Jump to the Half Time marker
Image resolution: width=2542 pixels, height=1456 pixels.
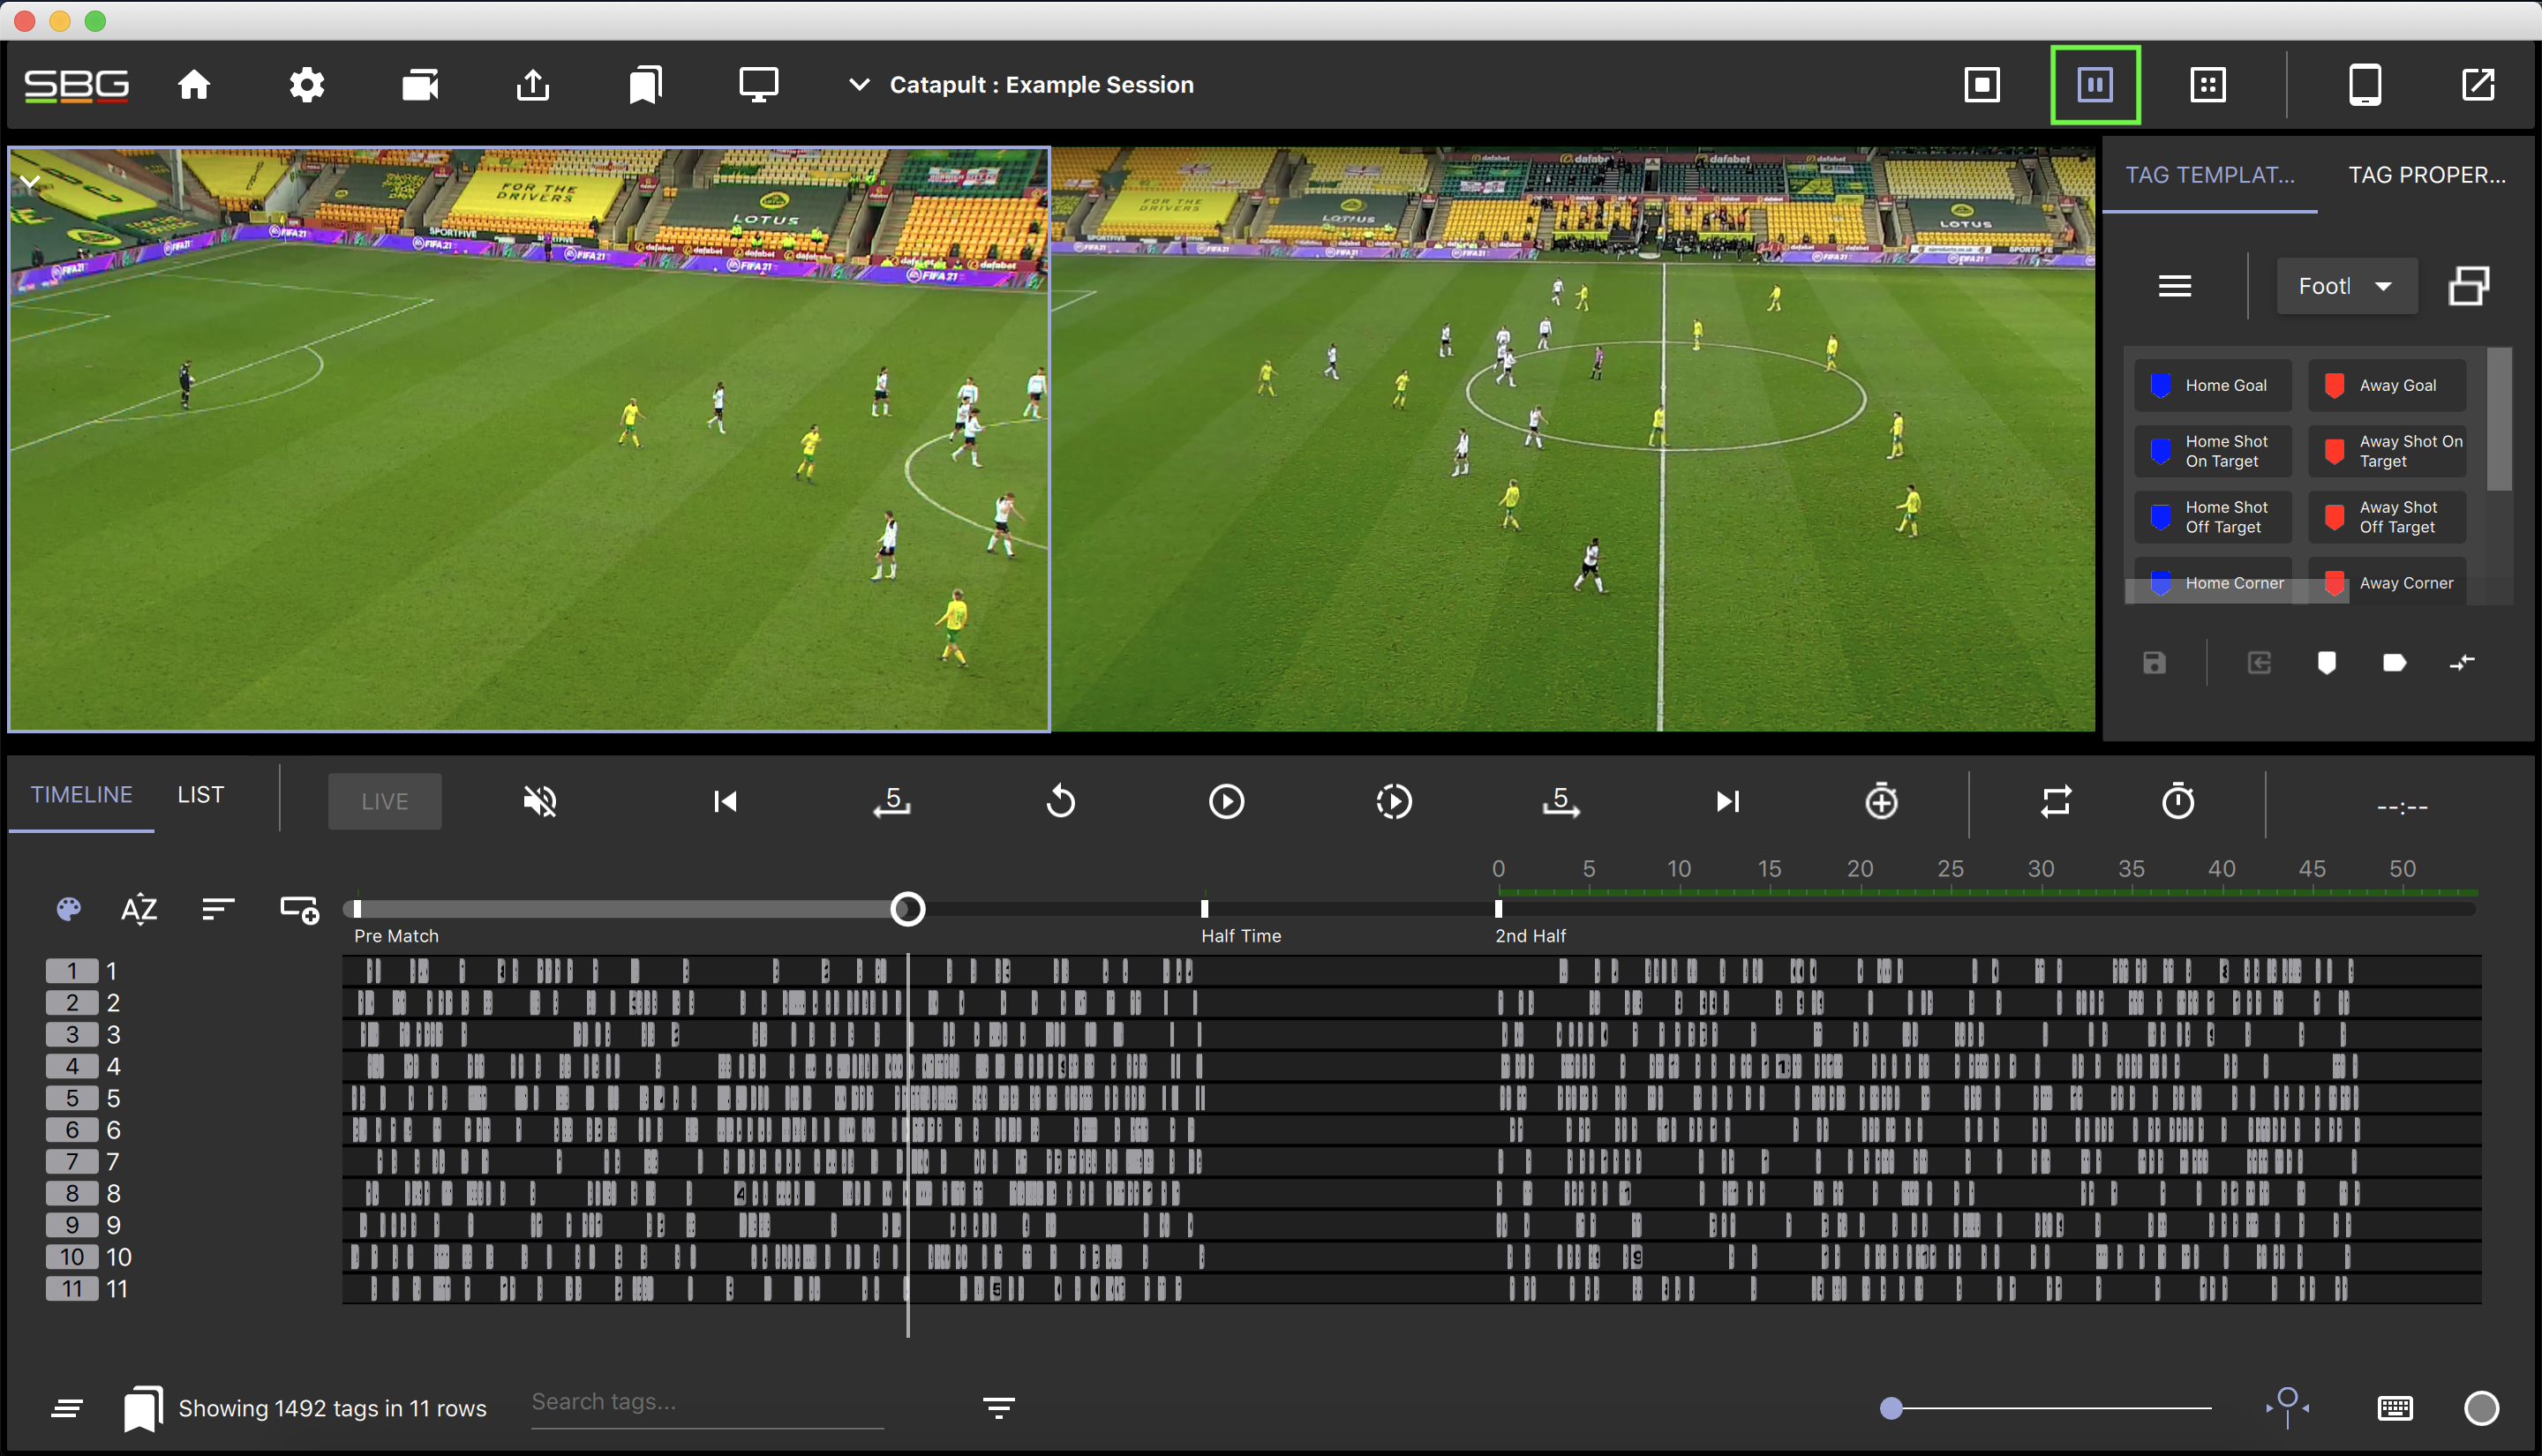(x=1205, y=908)
